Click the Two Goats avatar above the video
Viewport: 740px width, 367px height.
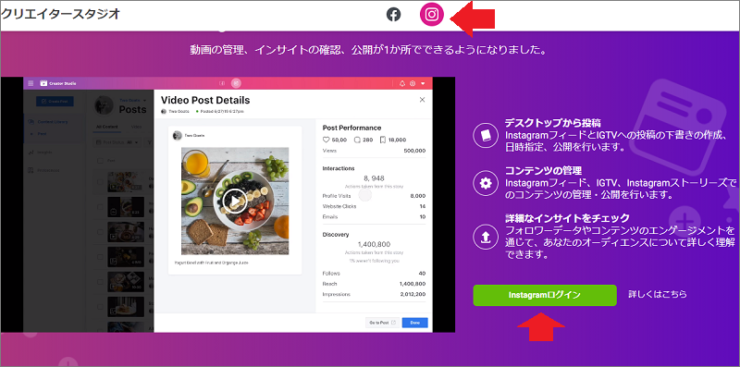pos(177,135)
